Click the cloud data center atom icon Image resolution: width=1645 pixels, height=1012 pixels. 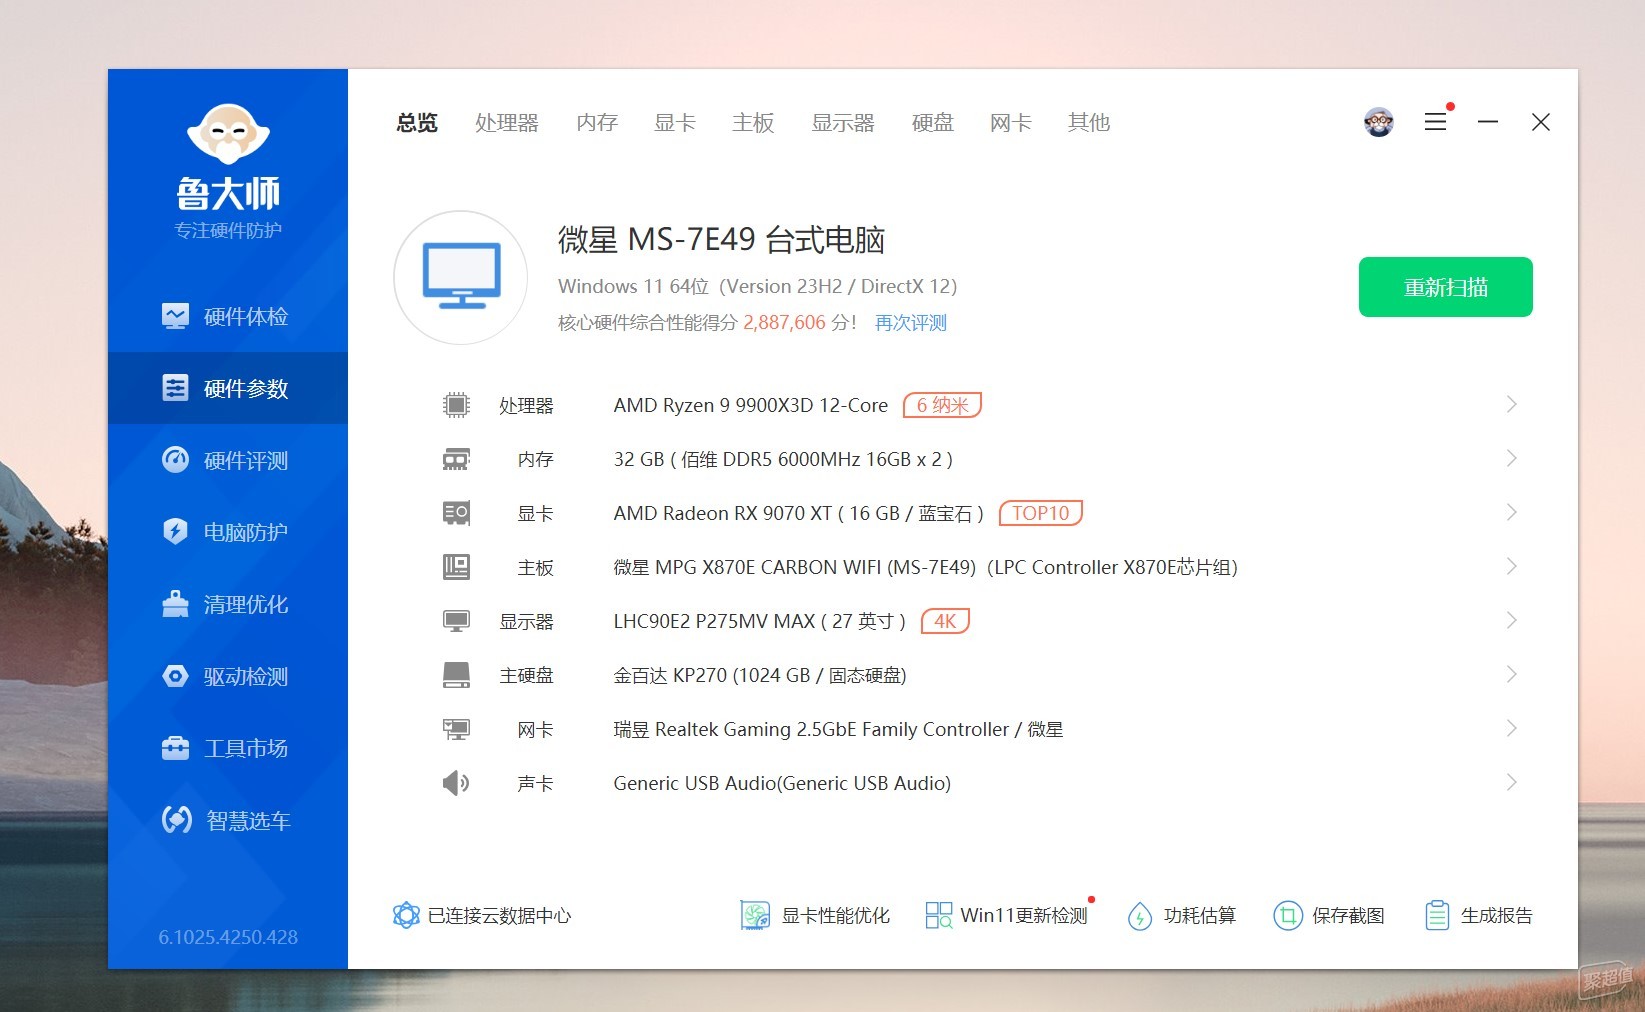406,915
